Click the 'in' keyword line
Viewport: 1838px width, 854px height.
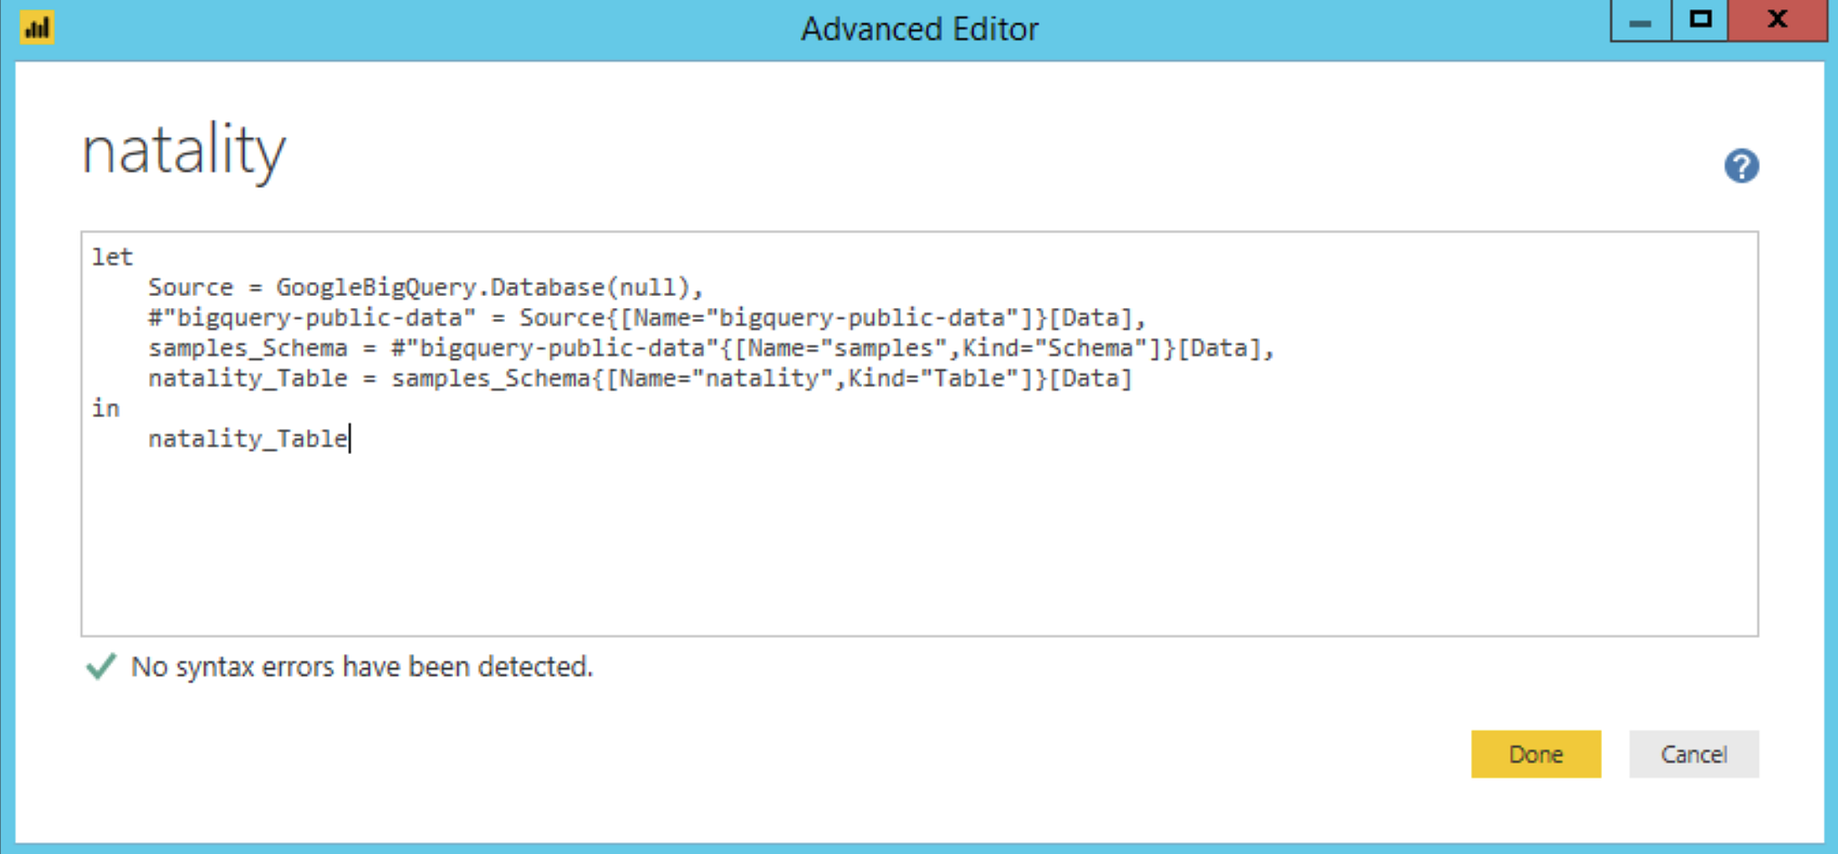[x=106, y=408]
